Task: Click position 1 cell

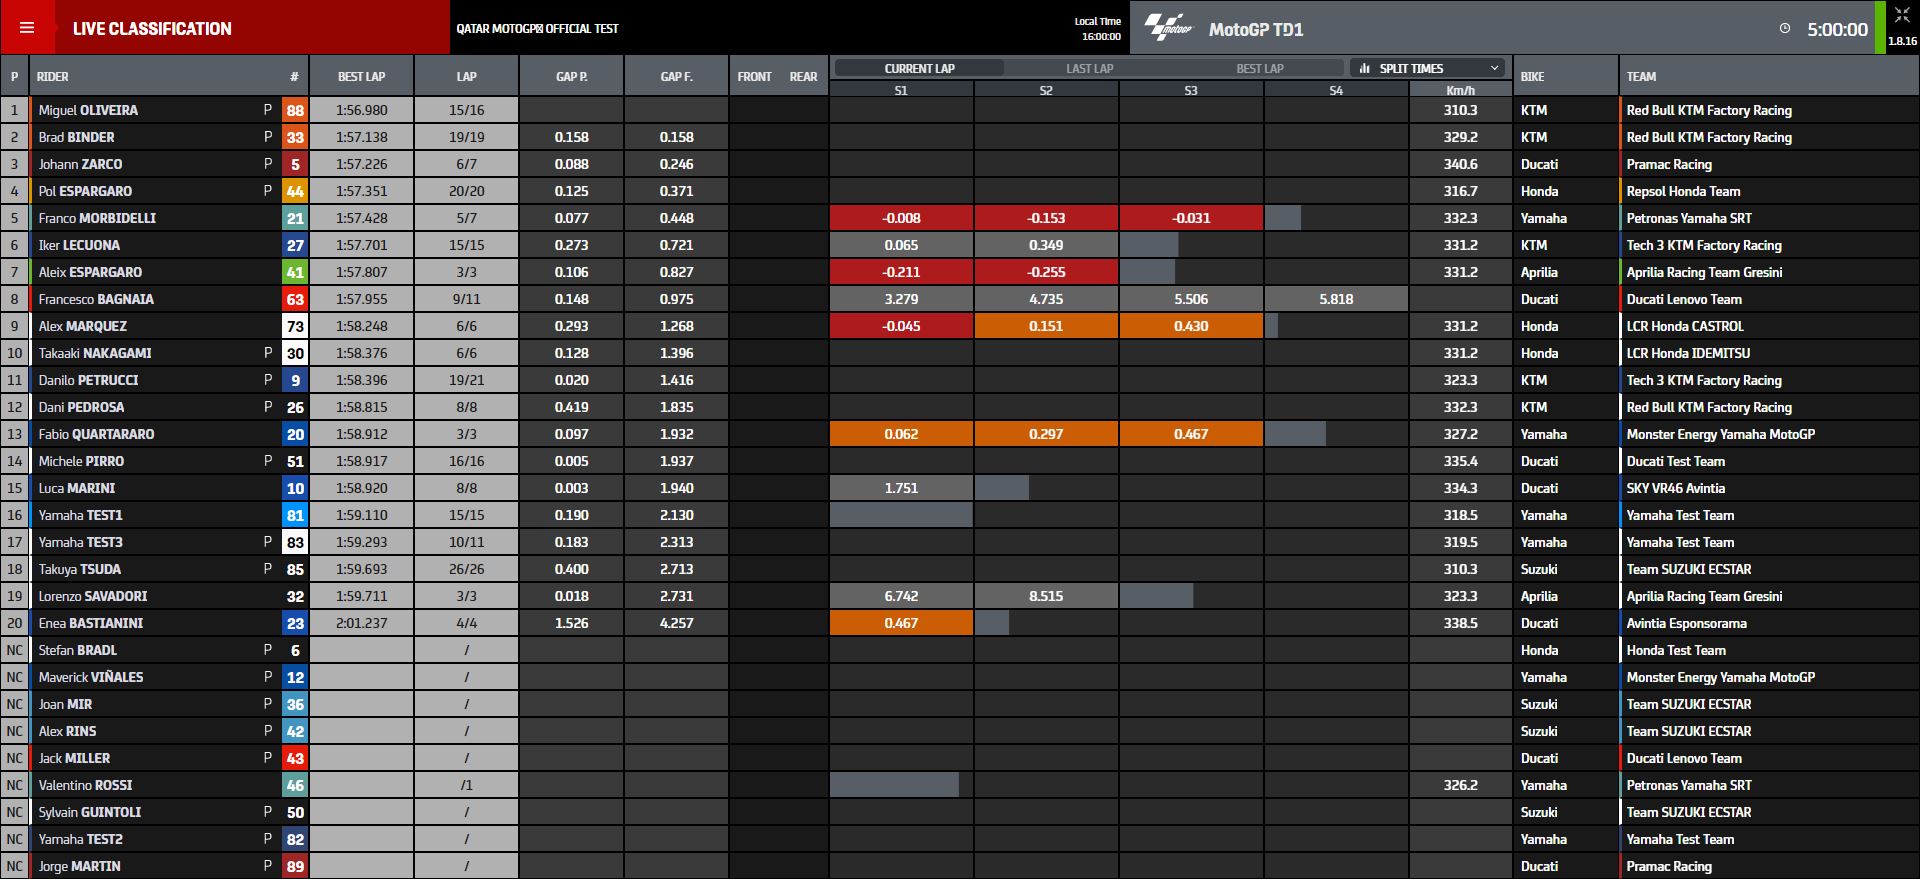Action: click(x=14, y=110)
